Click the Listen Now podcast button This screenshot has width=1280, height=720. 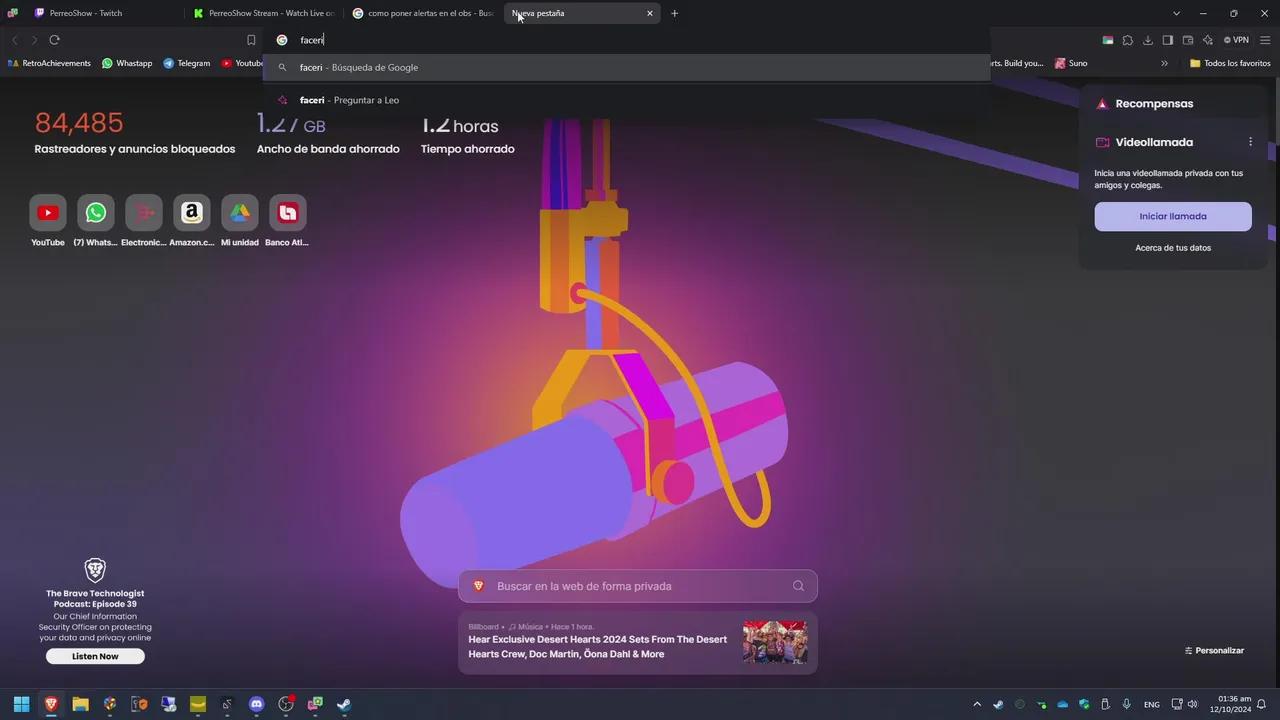95,656
